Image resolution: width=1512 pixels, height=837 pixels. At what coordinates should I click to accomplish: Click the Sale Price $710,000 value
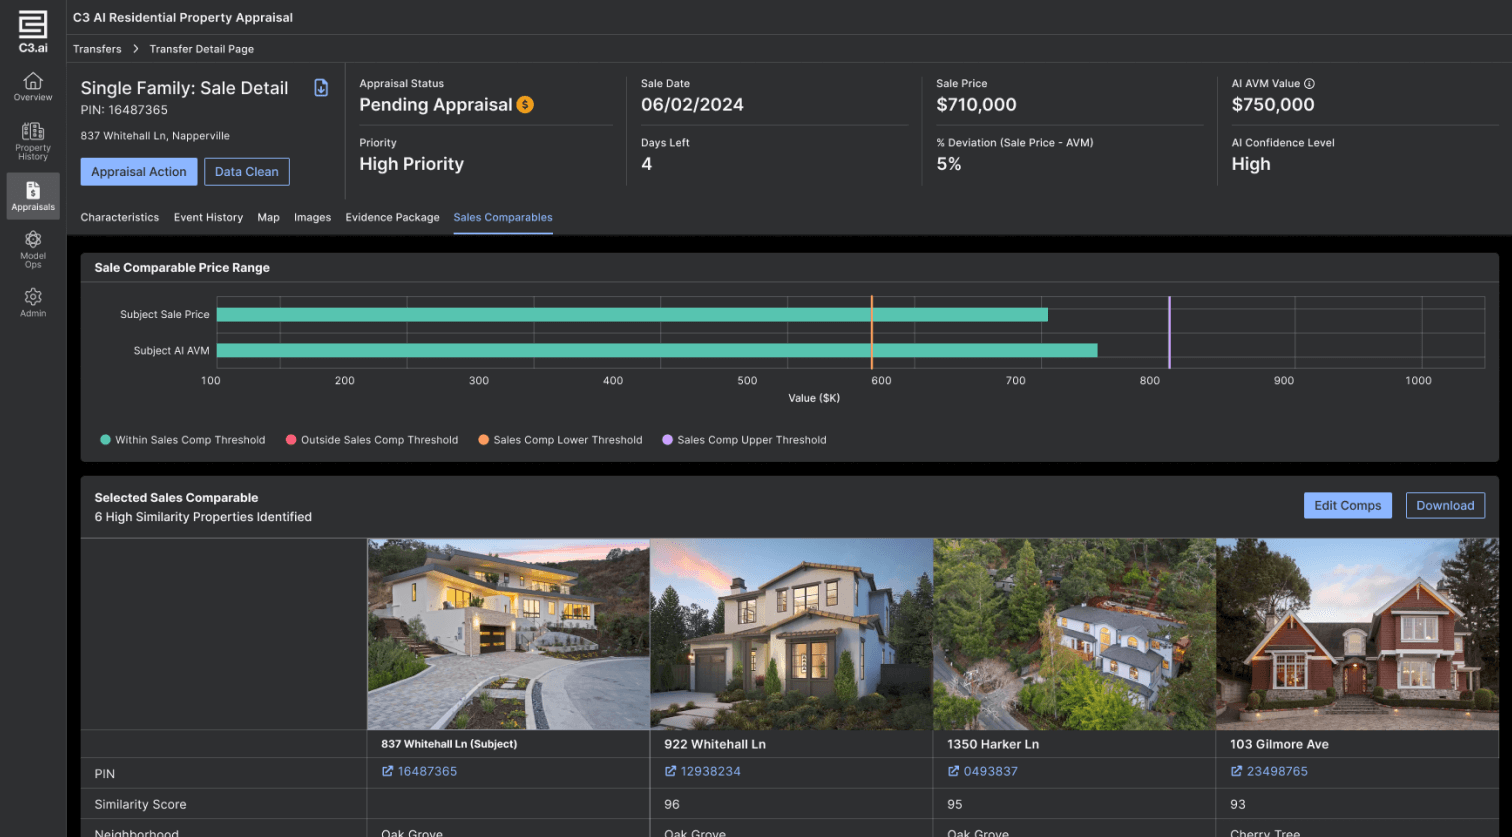pos(976,105)
